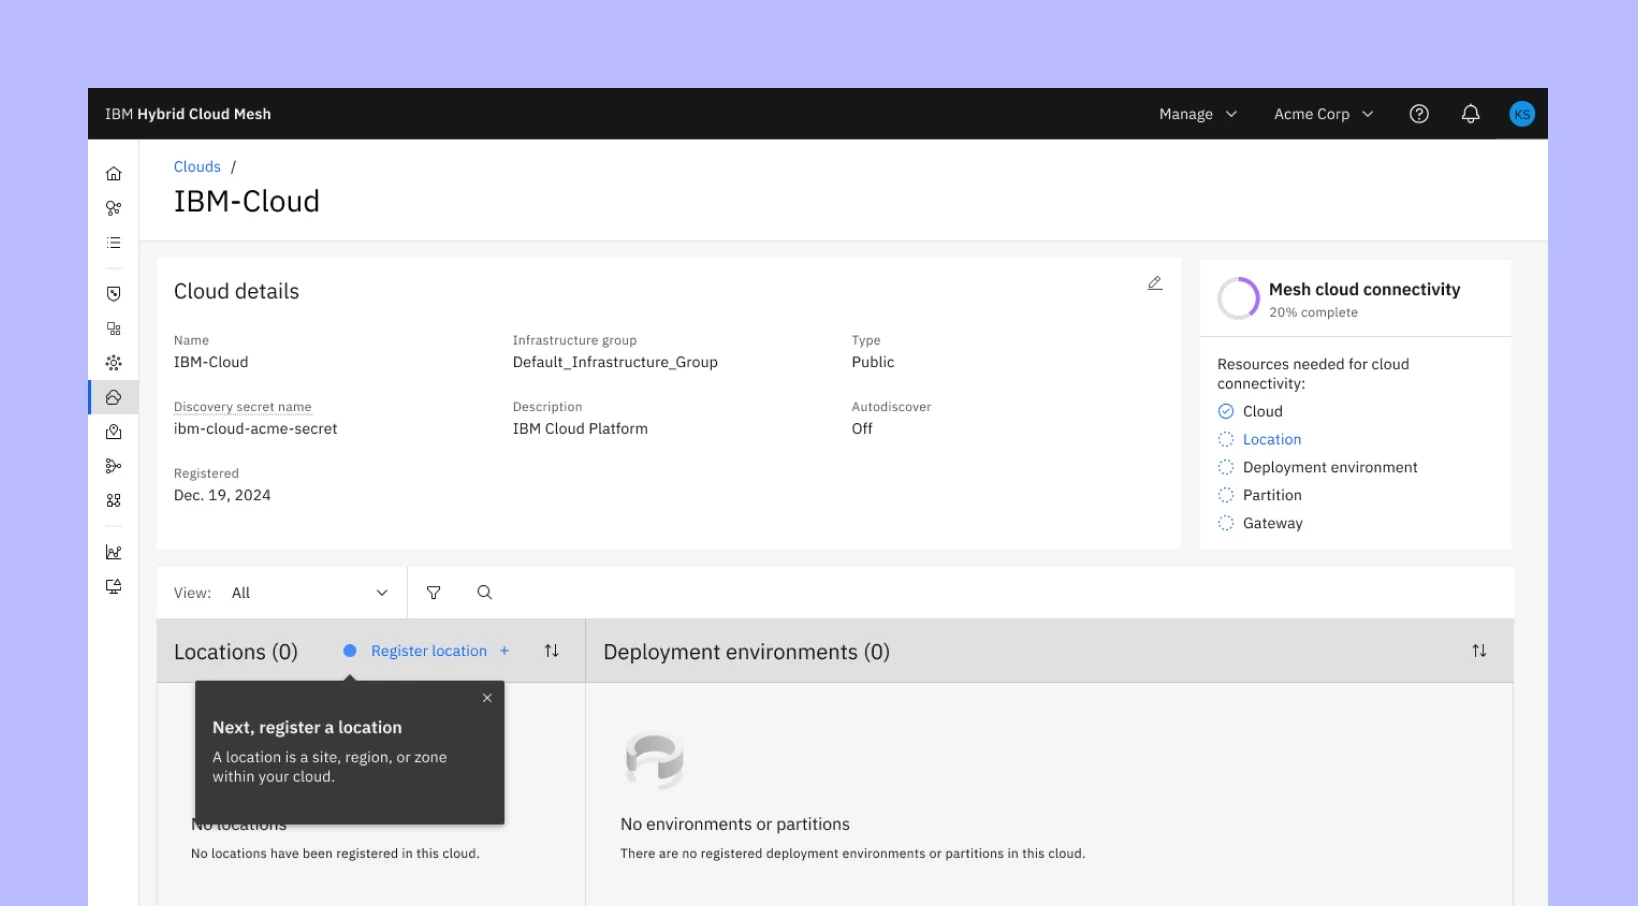Open the branching nodes sidebar icon
Screen dimensions: 1638x906
pos(114,466)
